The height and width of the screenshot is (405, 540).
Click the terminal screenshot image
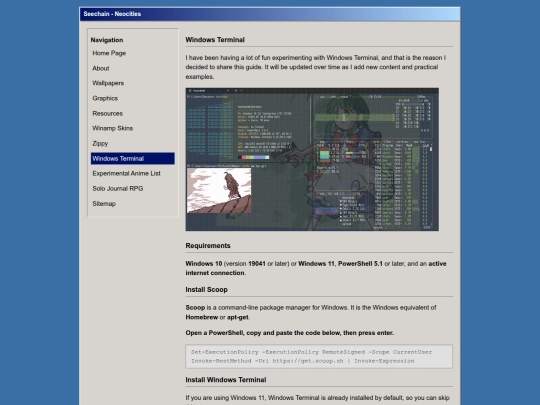pyautogui.click(x=312, y=159)
